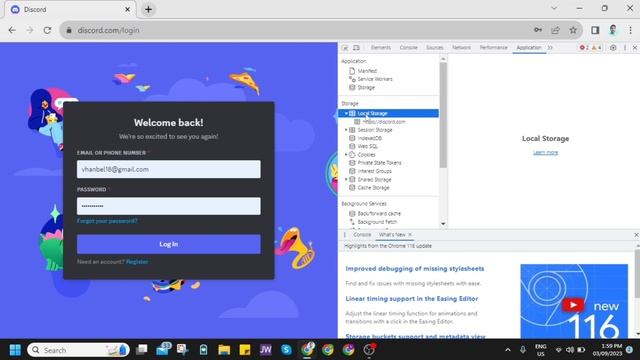Viewport: 640px width, 360px height.
Task: Select Private State Tokens item
Action: [379, 163]
